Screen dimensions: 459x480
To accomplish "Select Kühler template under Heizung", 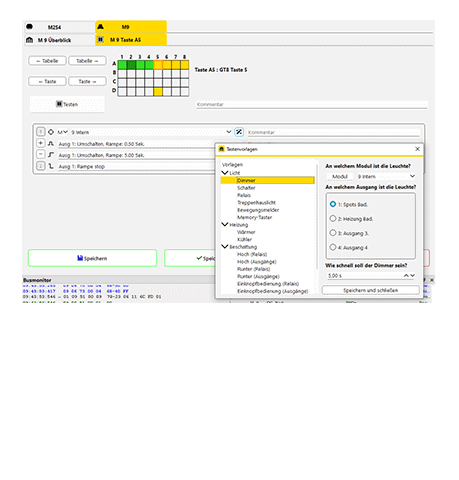I will (244, 239).
